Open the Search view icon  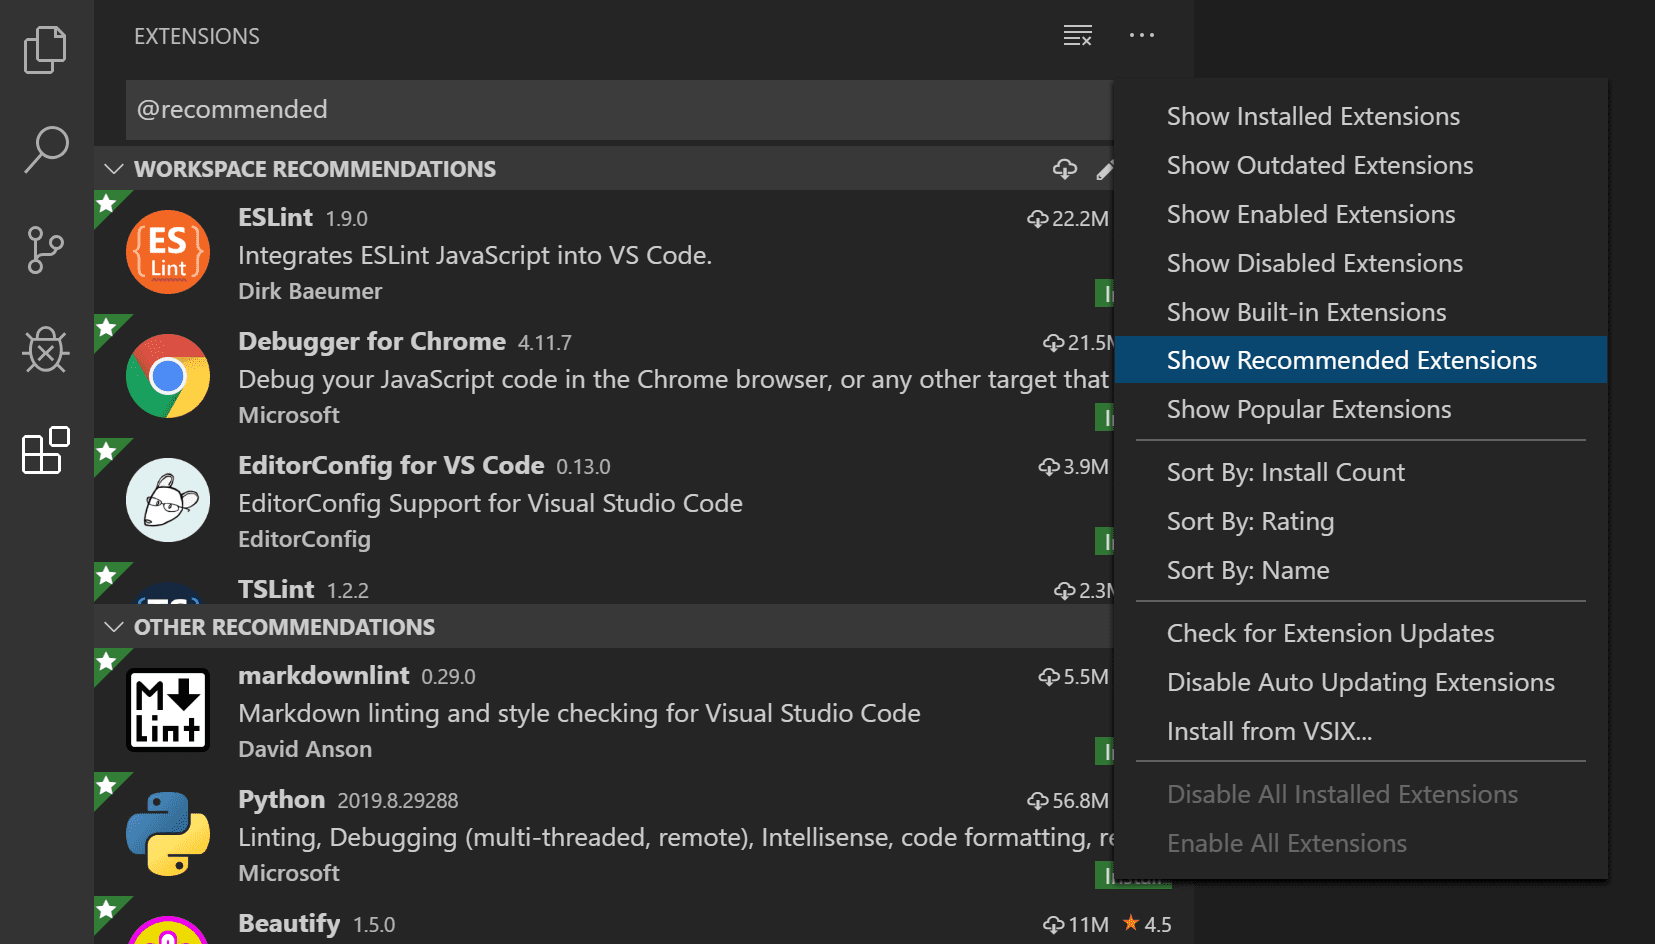pos(46,150)
